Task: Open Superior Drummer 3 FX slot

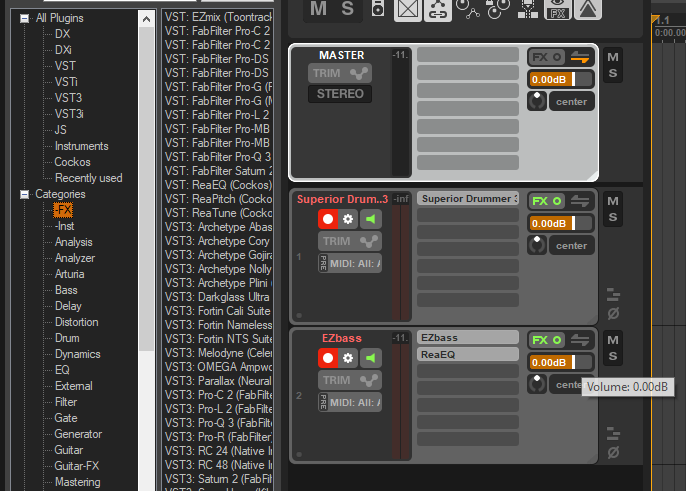Action: 468,199
